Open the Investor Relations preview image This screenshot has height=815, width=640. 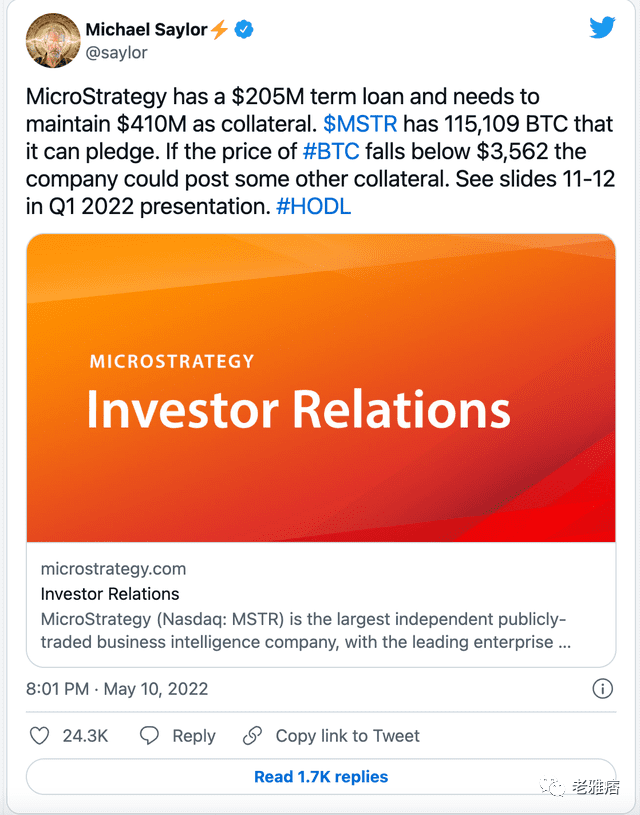pos(321,388)
